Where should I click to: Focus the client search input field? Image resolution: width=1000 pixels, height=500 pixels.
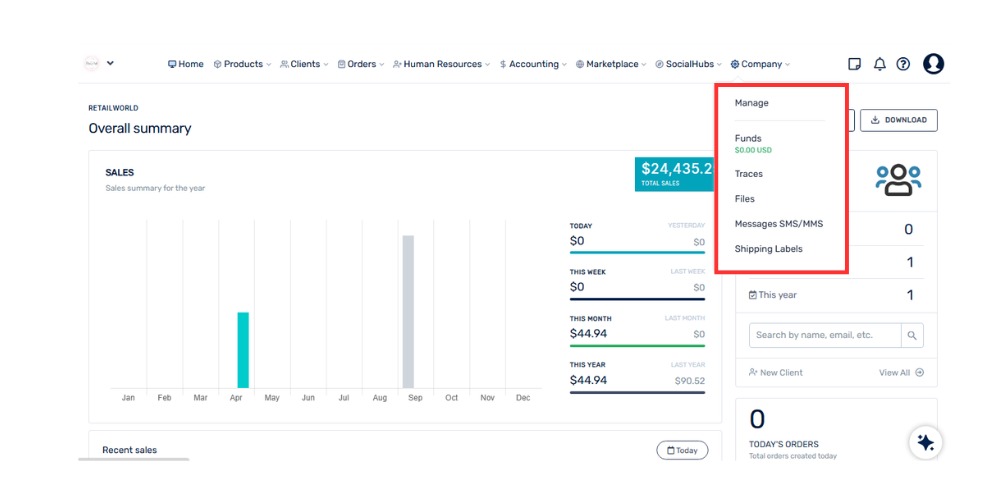click(x=825, y=335)
